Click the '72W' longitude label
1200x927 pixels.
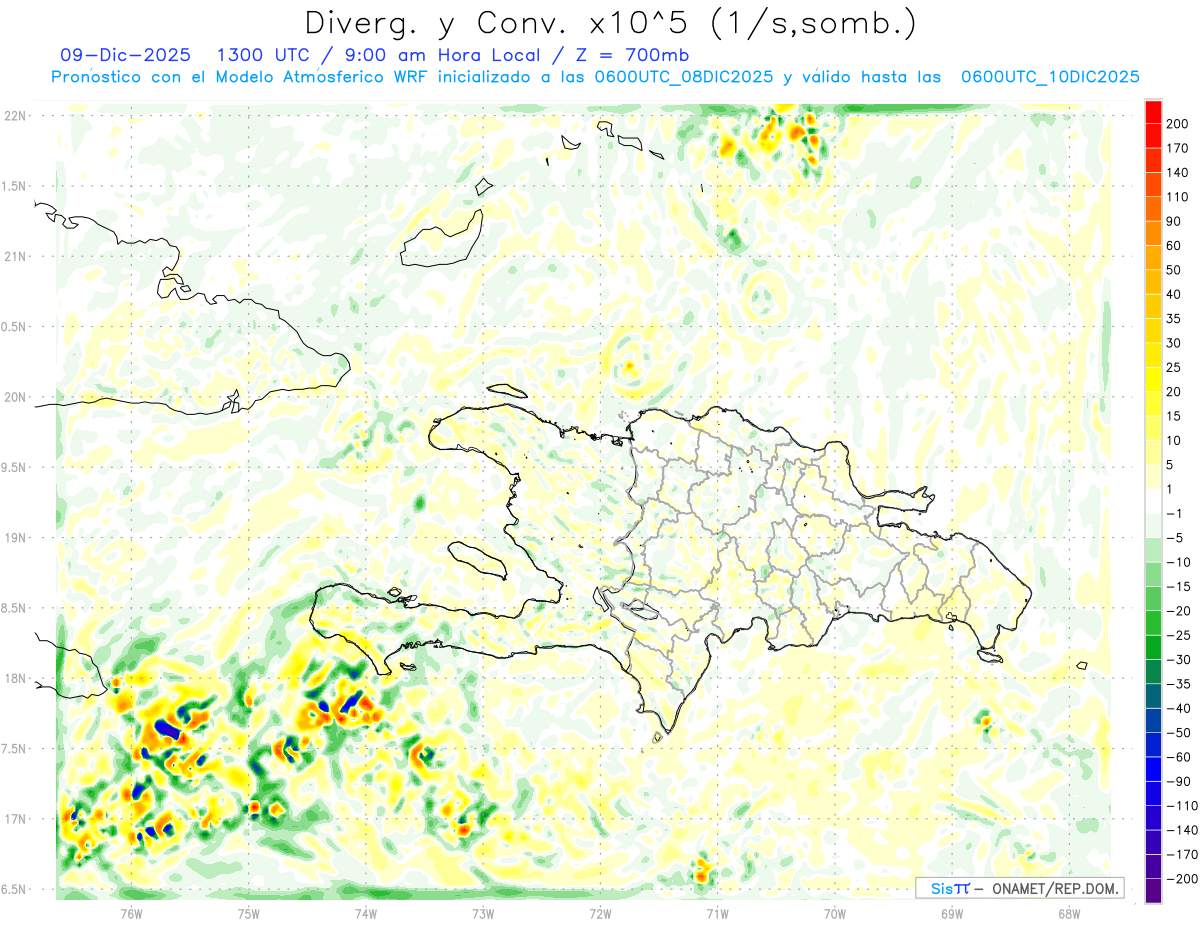click(600, 913)
